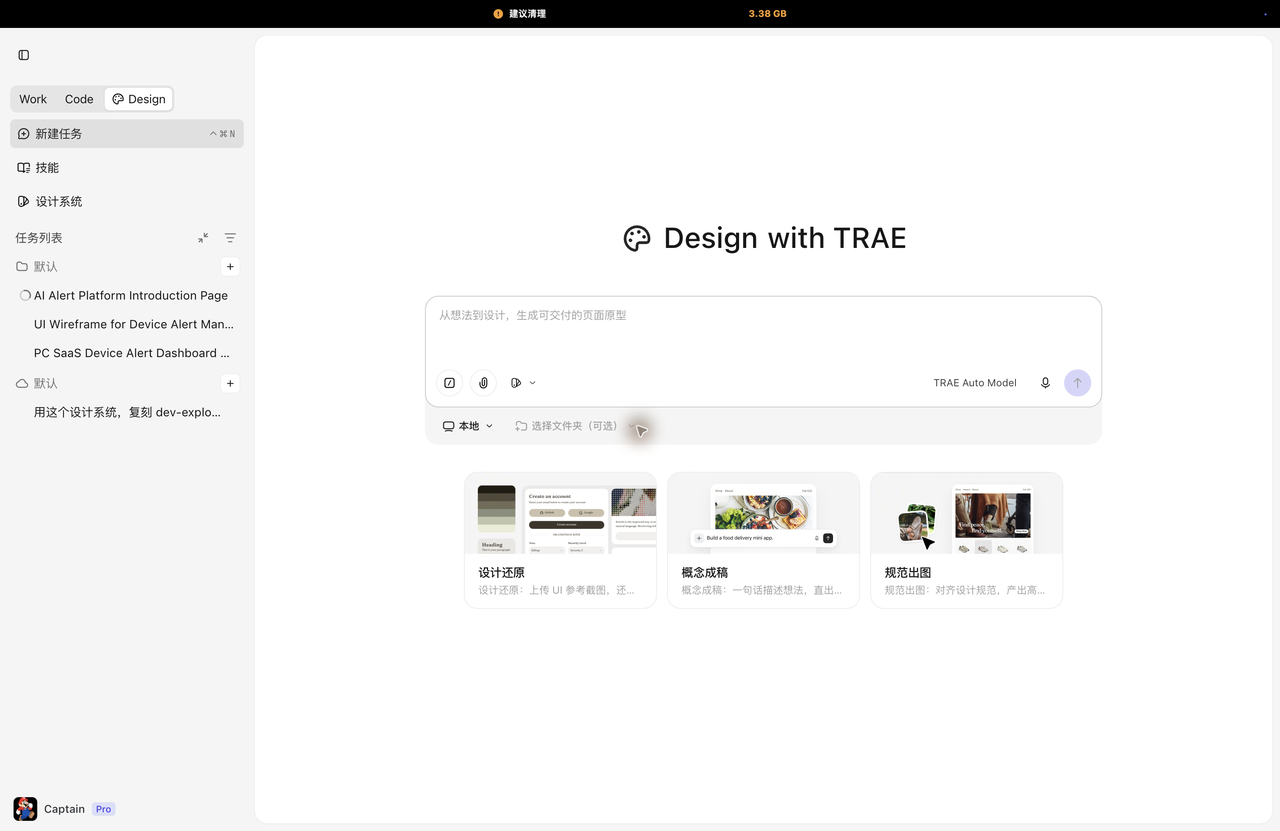Add a task to the cloud 默认 group
The image size is (1280, 831).
coord(230,384)
